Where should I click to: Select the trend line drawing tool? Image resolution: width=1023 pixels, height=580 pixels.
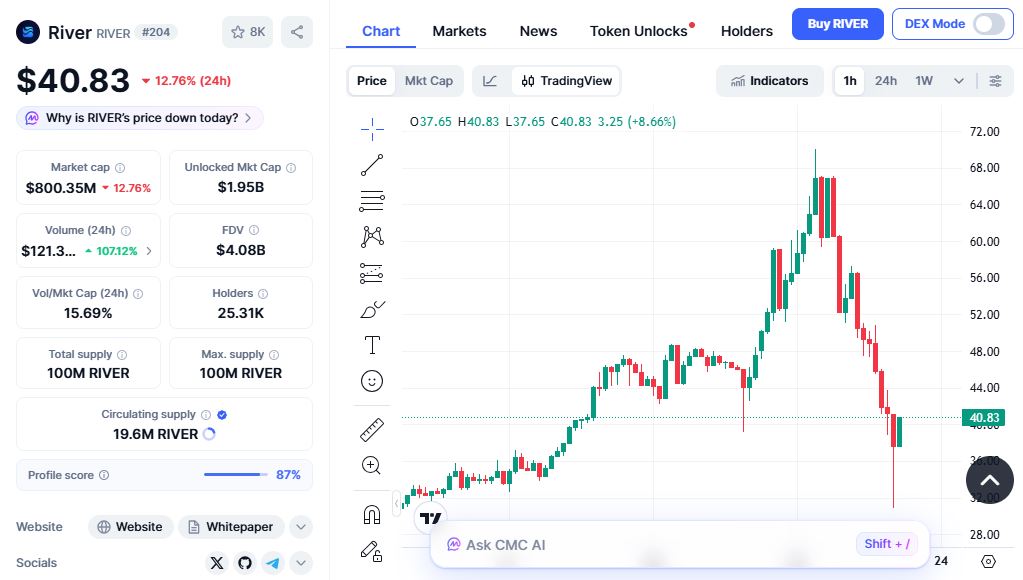point(372,165)
